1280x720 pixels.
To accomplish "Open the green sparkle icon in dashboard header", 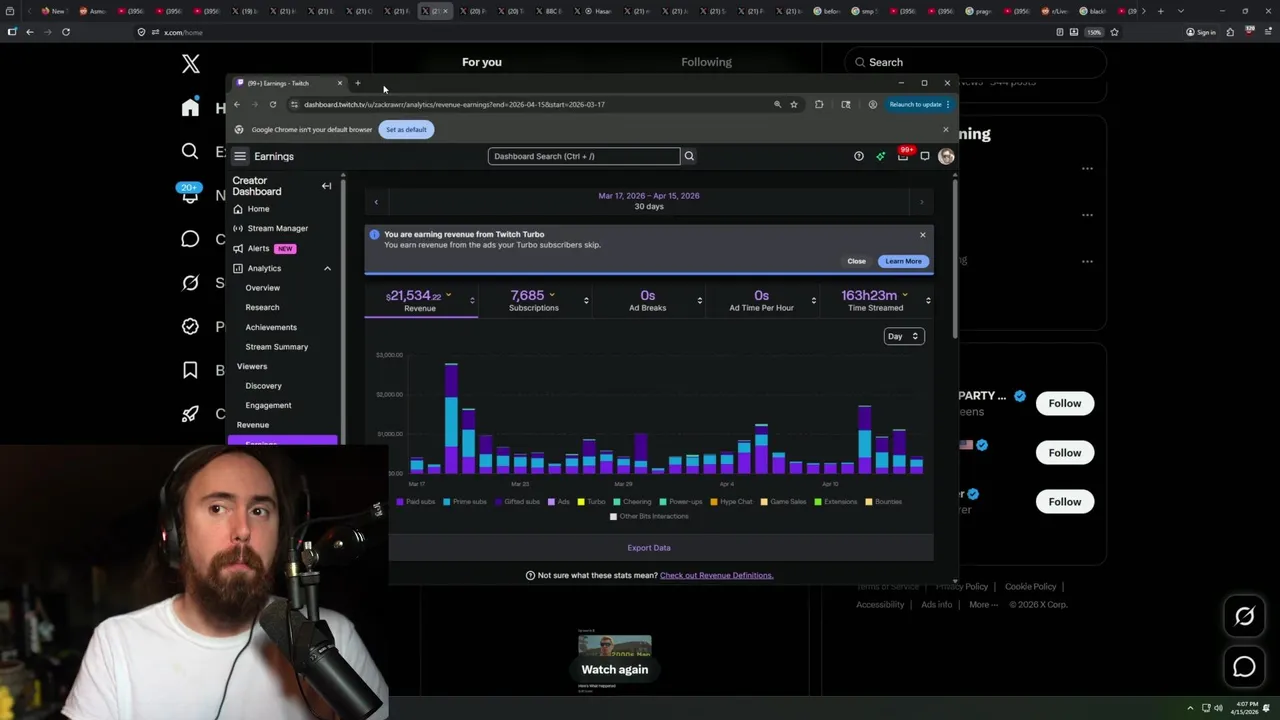I will (x=880, y=156).
